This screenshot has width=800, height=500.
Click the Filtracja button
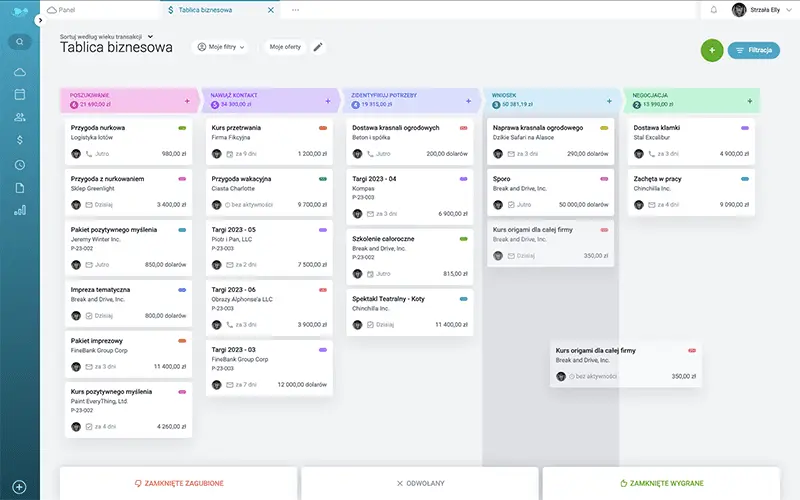(x=754, y=50)
